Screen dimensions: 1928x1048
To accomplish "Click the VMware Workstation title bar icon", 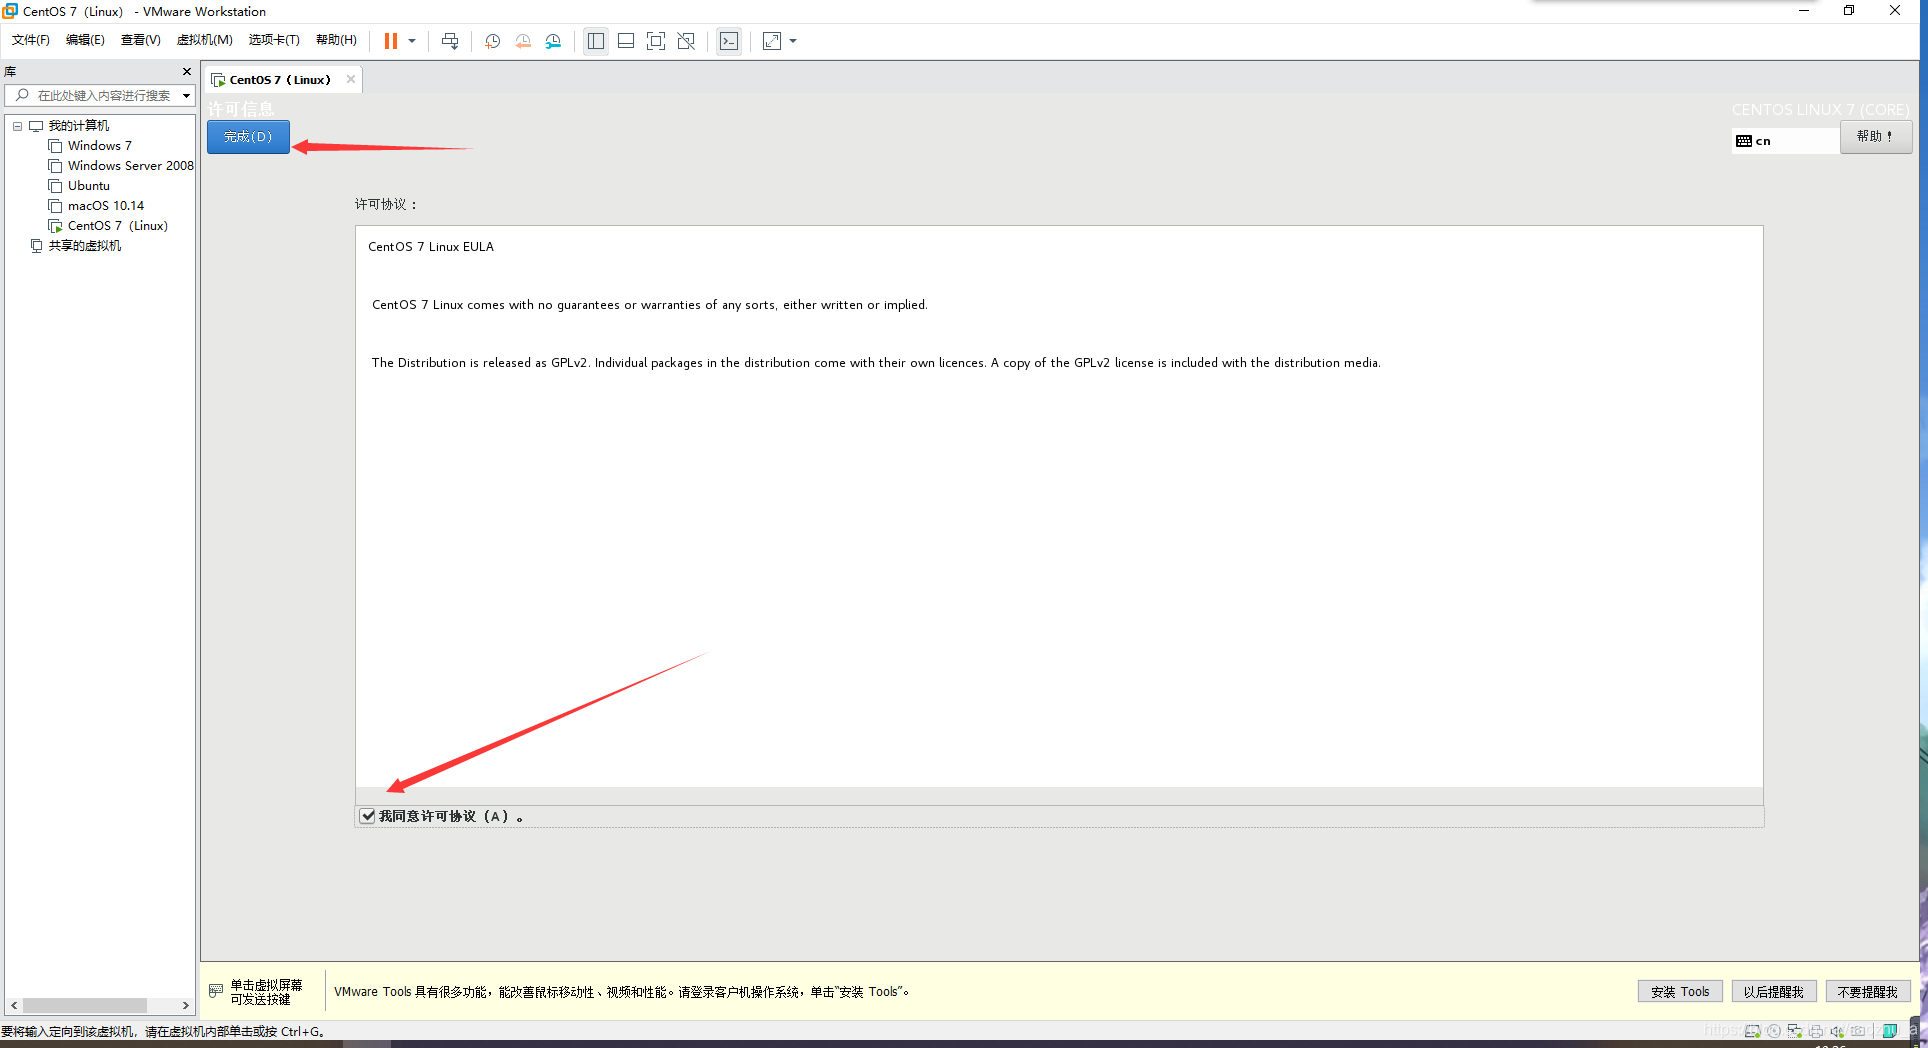I will click(10, 11).
